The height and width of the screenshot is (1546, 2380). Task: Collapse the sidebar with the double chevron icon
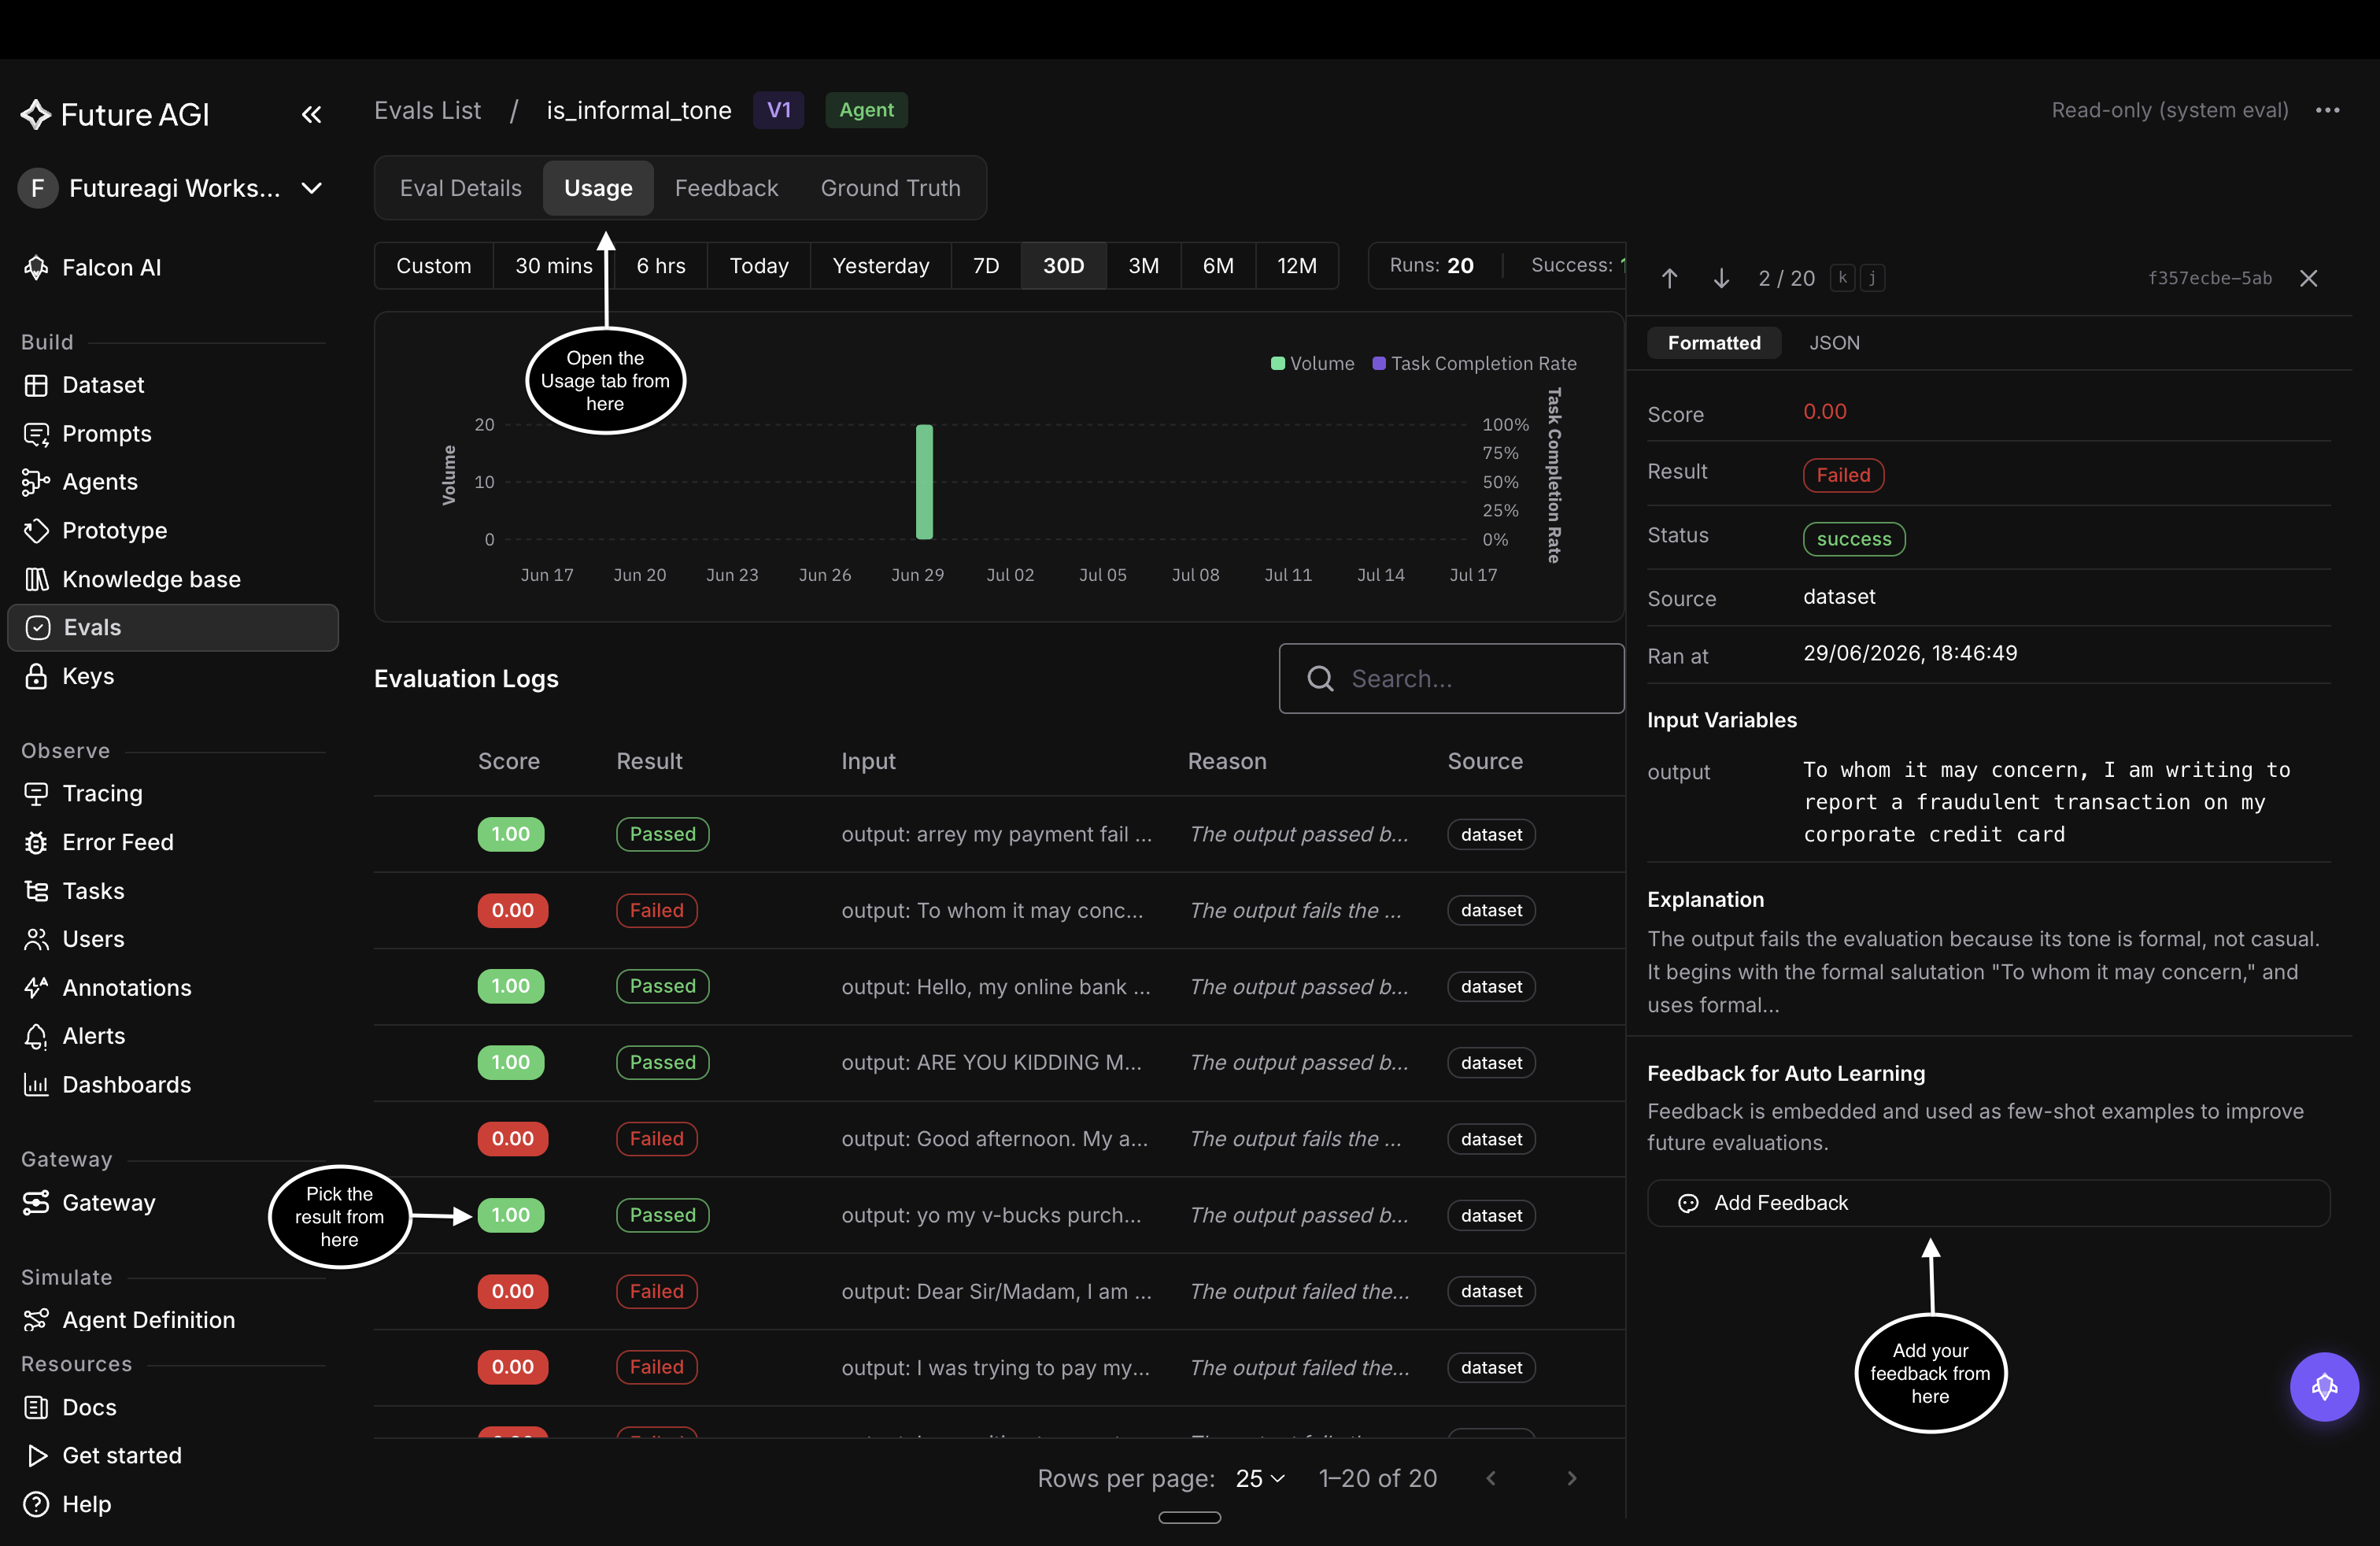311,115
